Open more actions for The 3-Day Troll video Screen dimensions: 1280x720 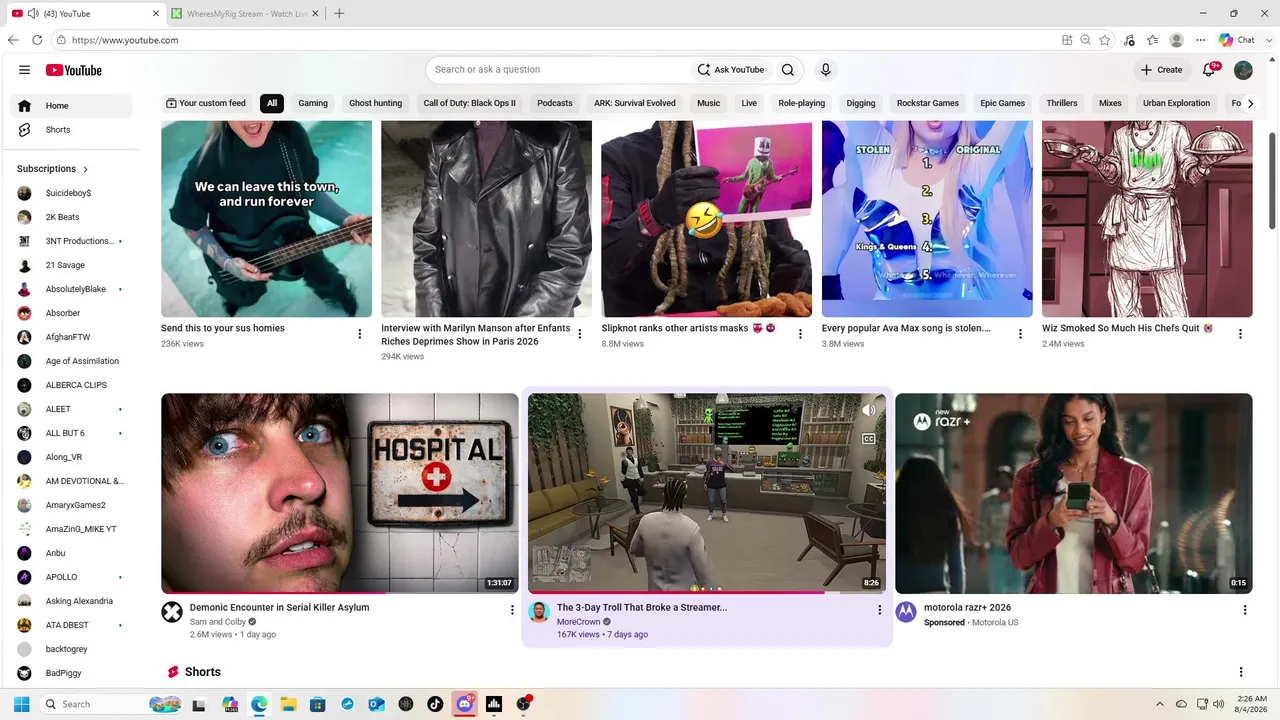click(880, 610)
